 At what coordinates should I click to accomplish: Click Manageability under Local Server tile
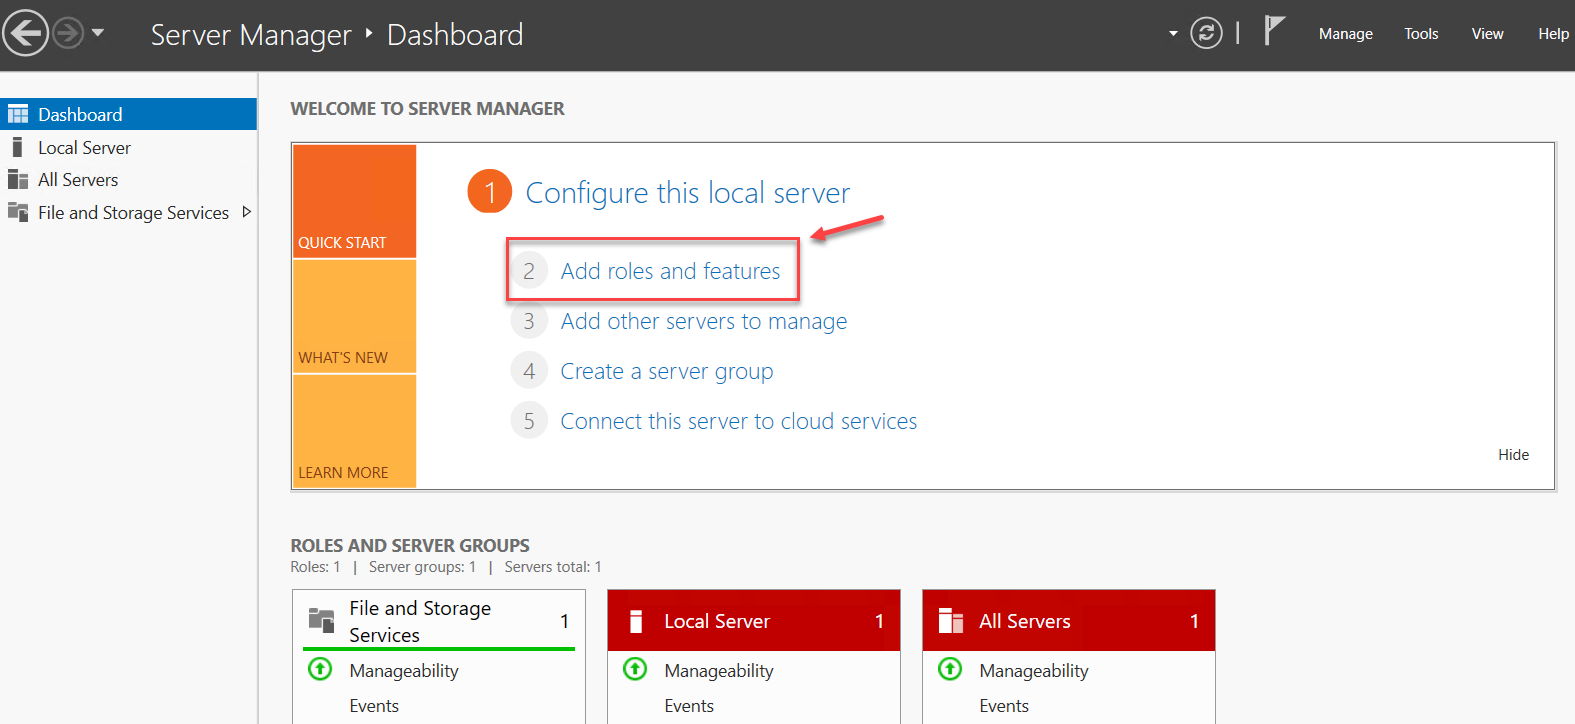click(x=719, y=671)
